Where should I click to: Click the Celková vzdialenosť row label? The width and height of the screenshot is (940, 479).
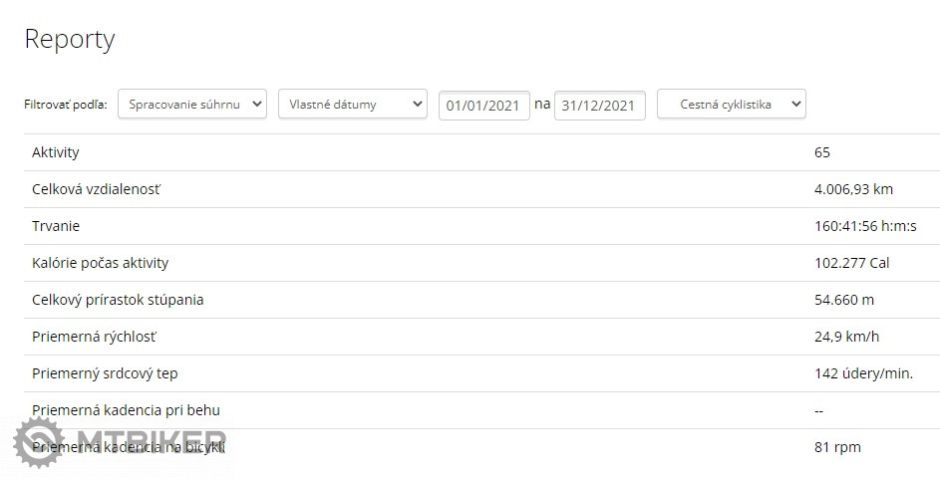coord(95,189)
